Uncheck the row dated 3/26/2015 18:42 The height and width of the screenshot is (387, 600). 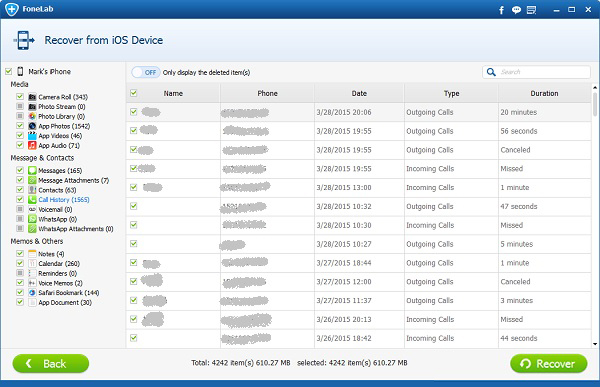tap(134, 338)
